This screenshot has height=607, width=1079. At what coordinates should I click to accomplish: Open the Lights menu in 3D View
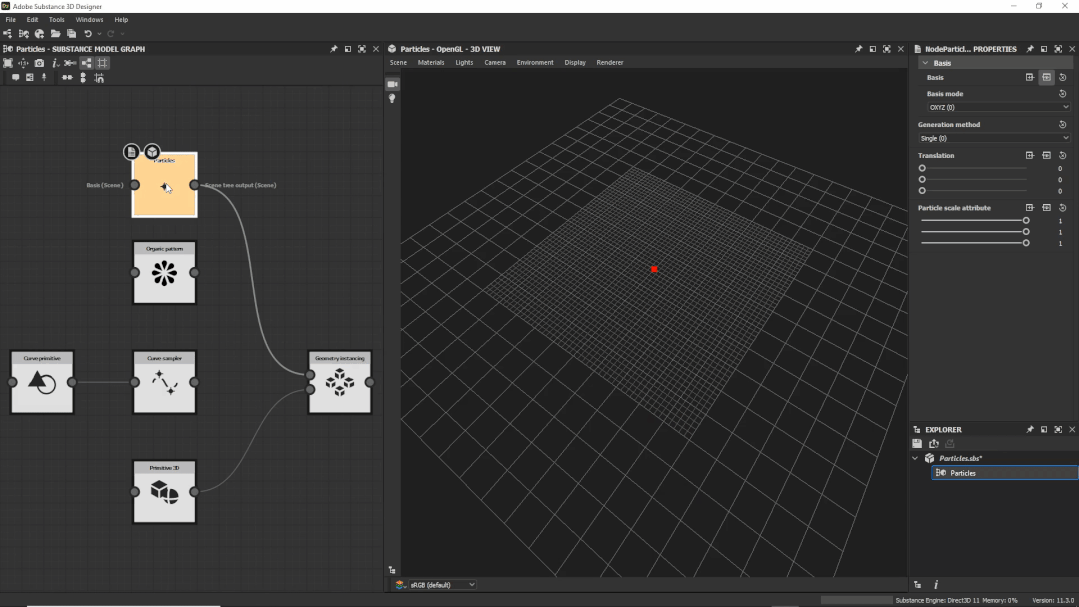click(464, 63)
